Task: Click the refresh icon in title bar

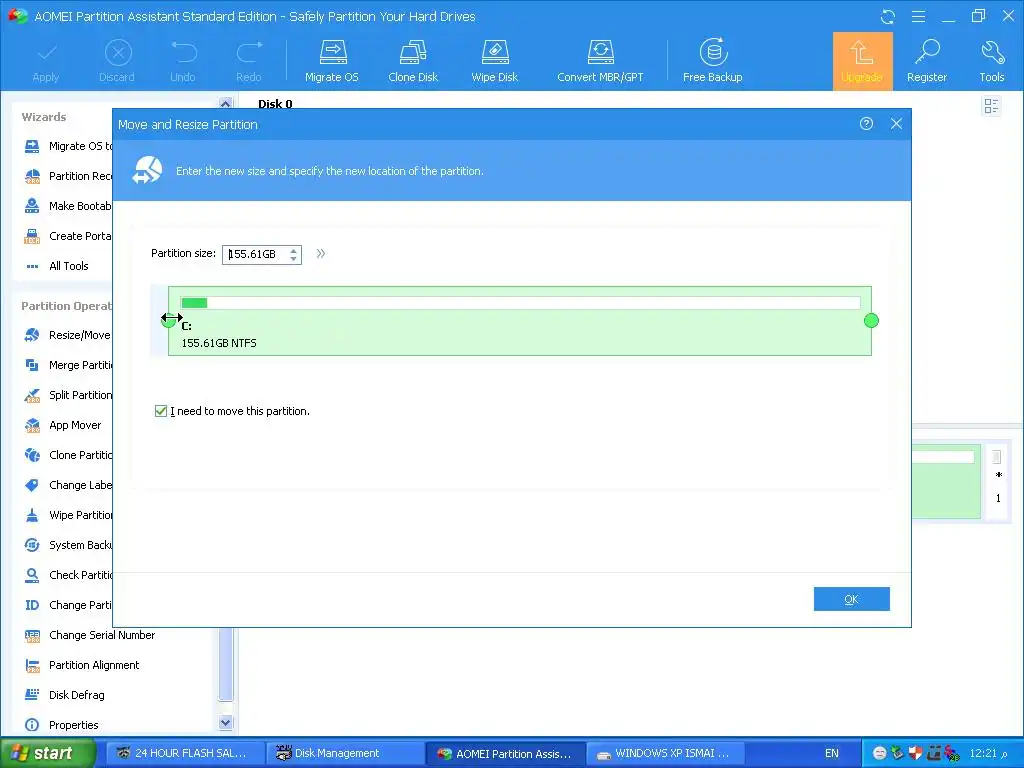Action: (x=888, y=17)
